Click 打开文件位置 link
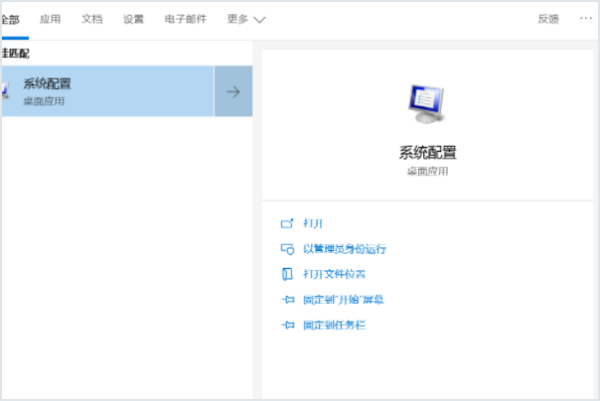This screenshot has width=600, height=401. pyautogui.click(x=334, y=274)
